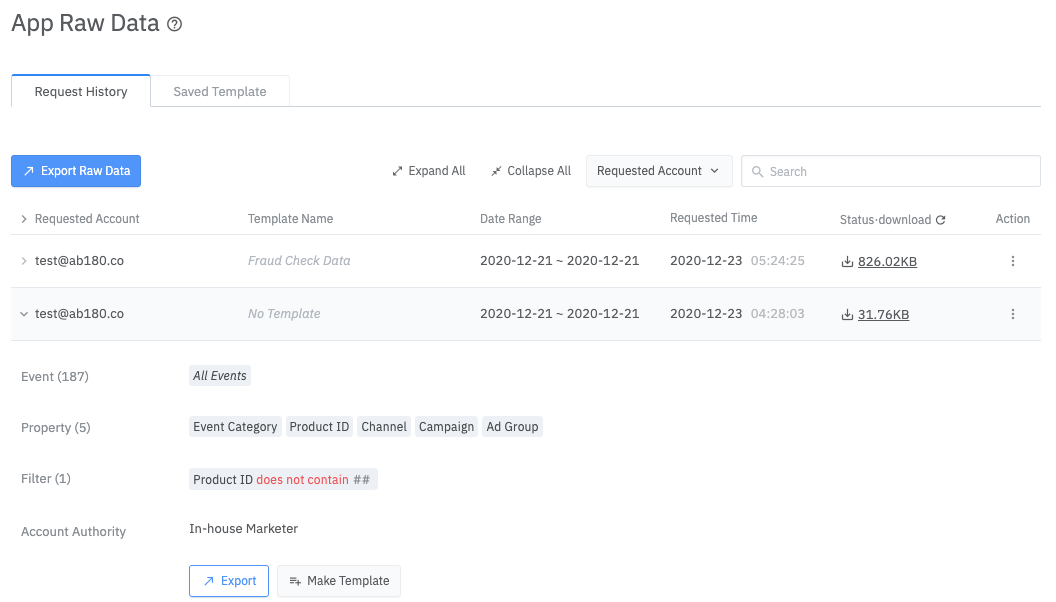
Task: Click the Account Authority label
Action: pyautogui.click(x=73, y=532)
